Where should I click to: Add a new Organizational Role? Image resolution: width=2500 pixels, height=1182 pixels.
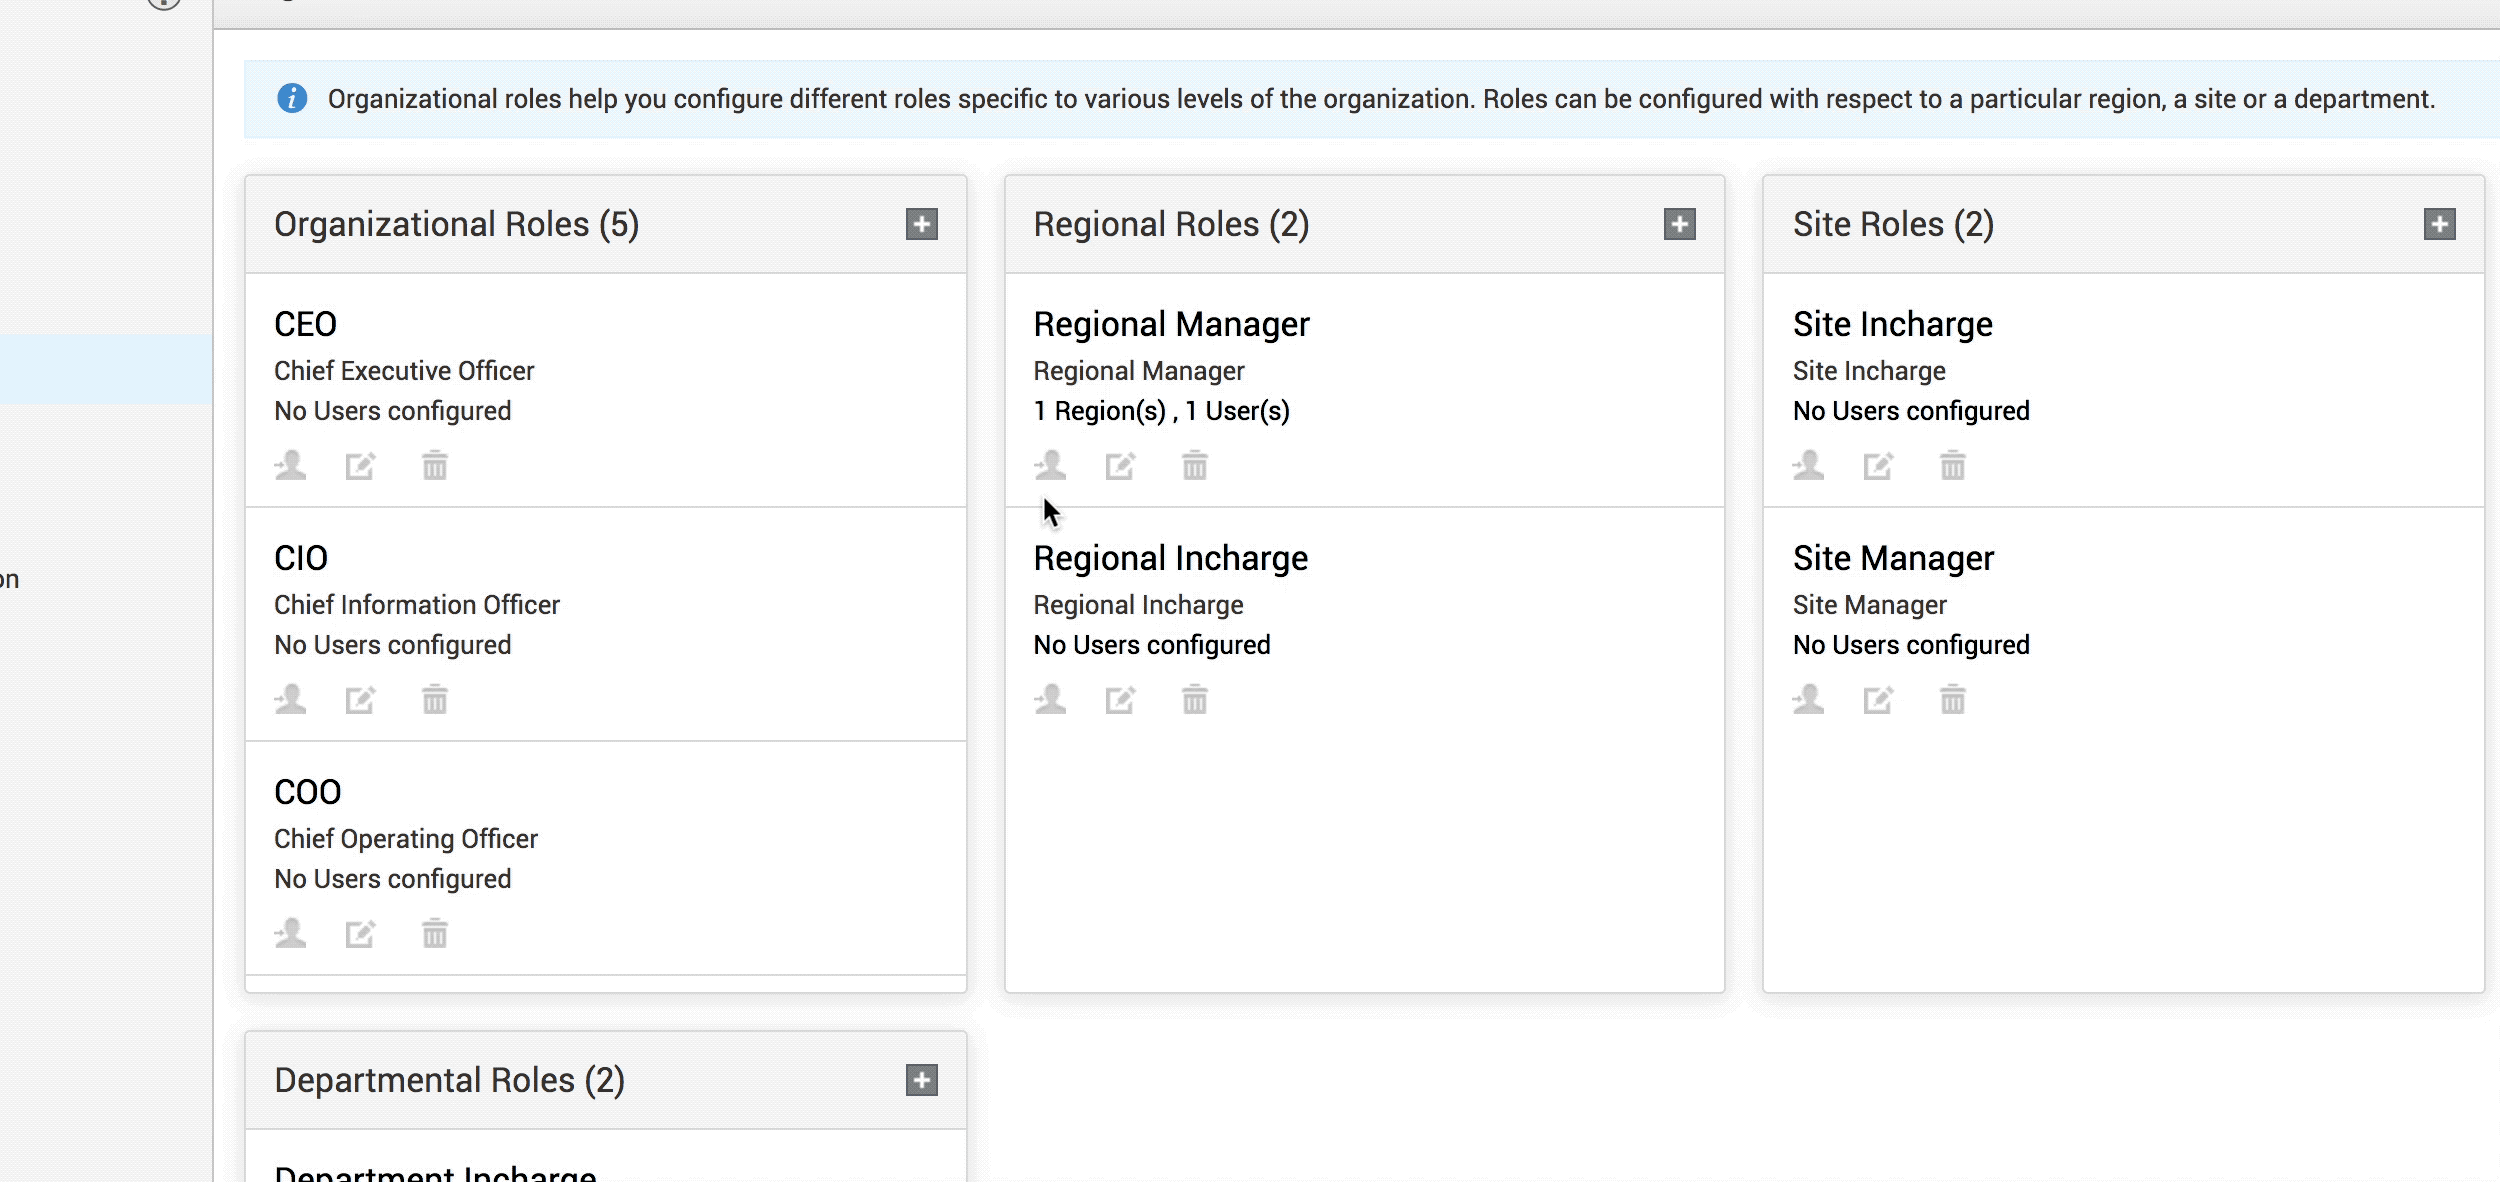tap(921, 224)
